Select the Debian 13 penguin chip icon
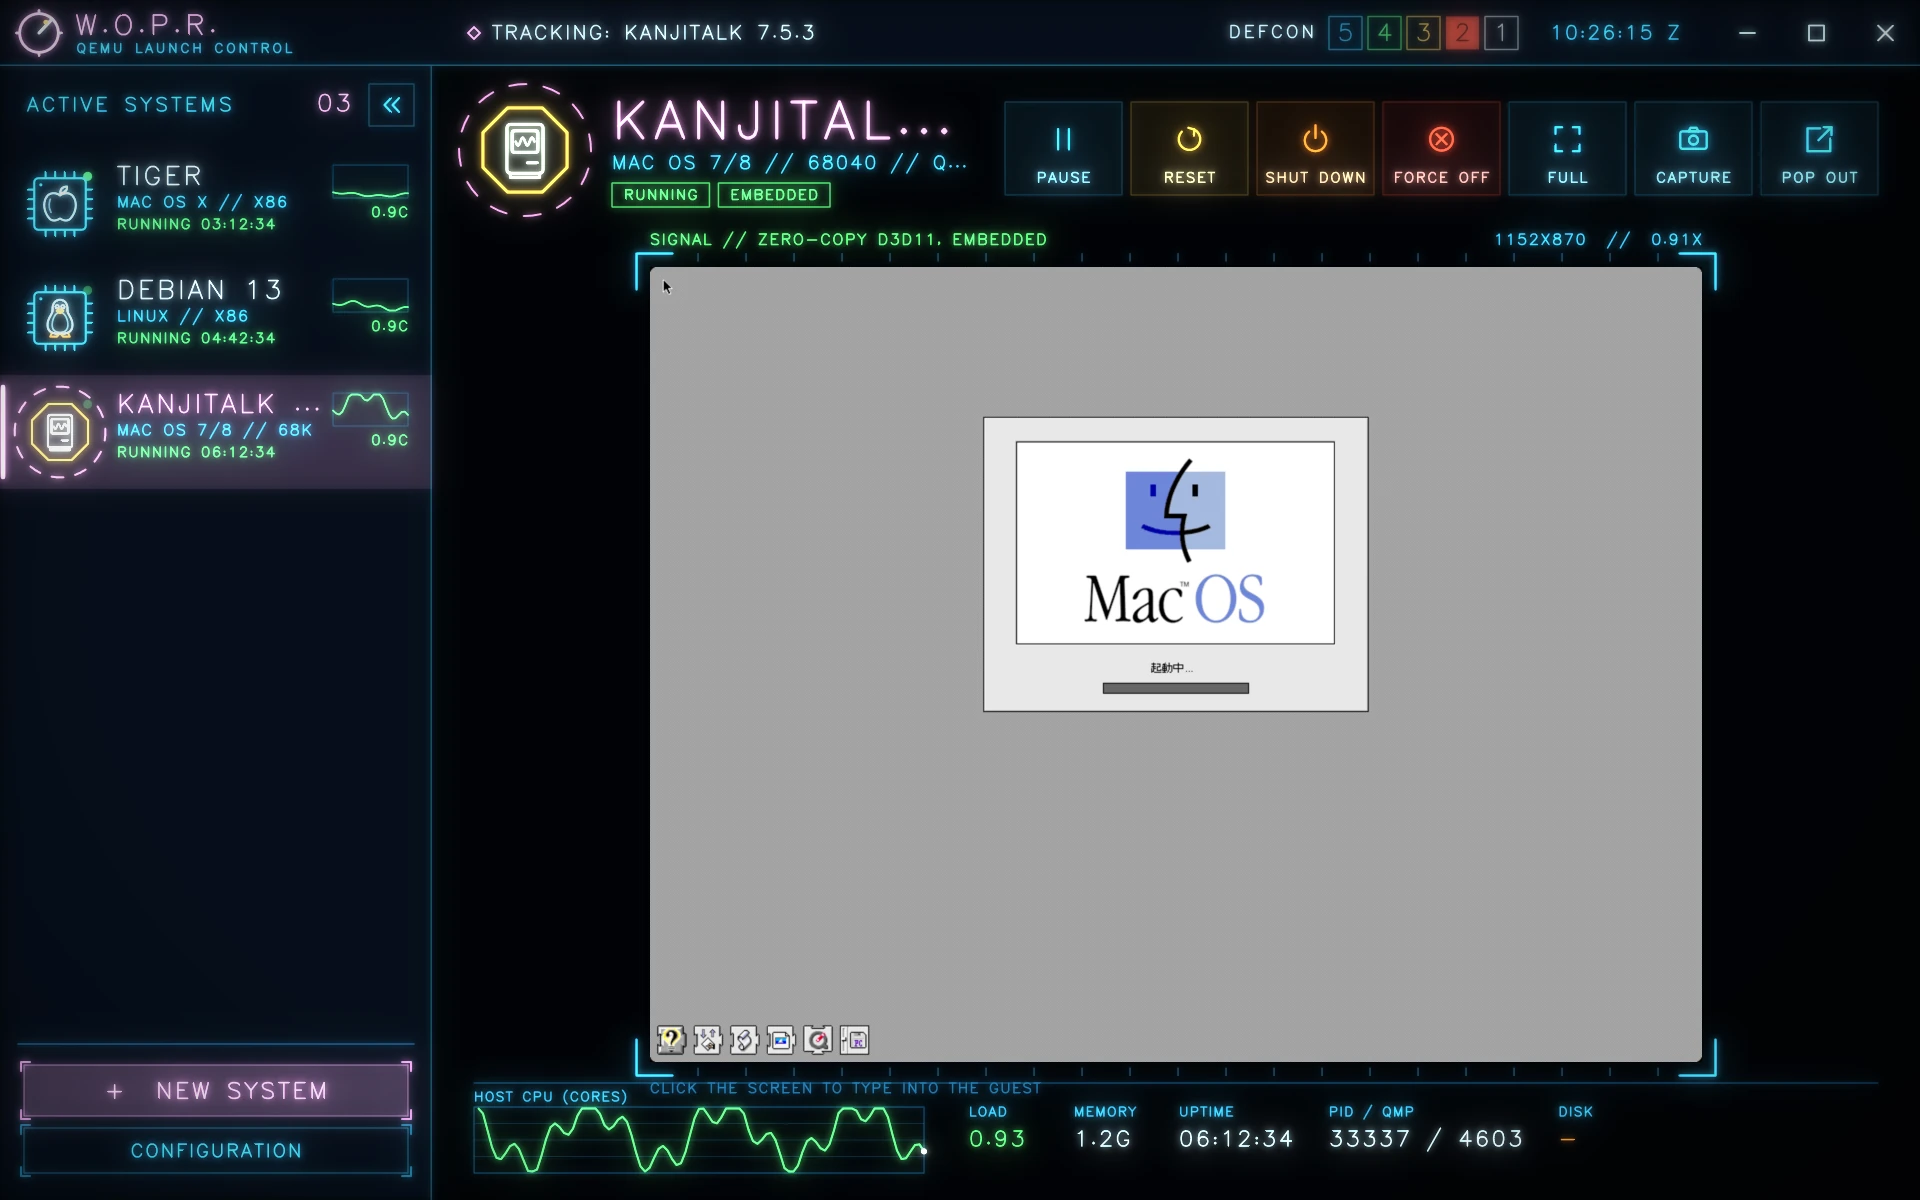Image resolution: width=1920 pixels, height=1200 pixels. (60, 318)
